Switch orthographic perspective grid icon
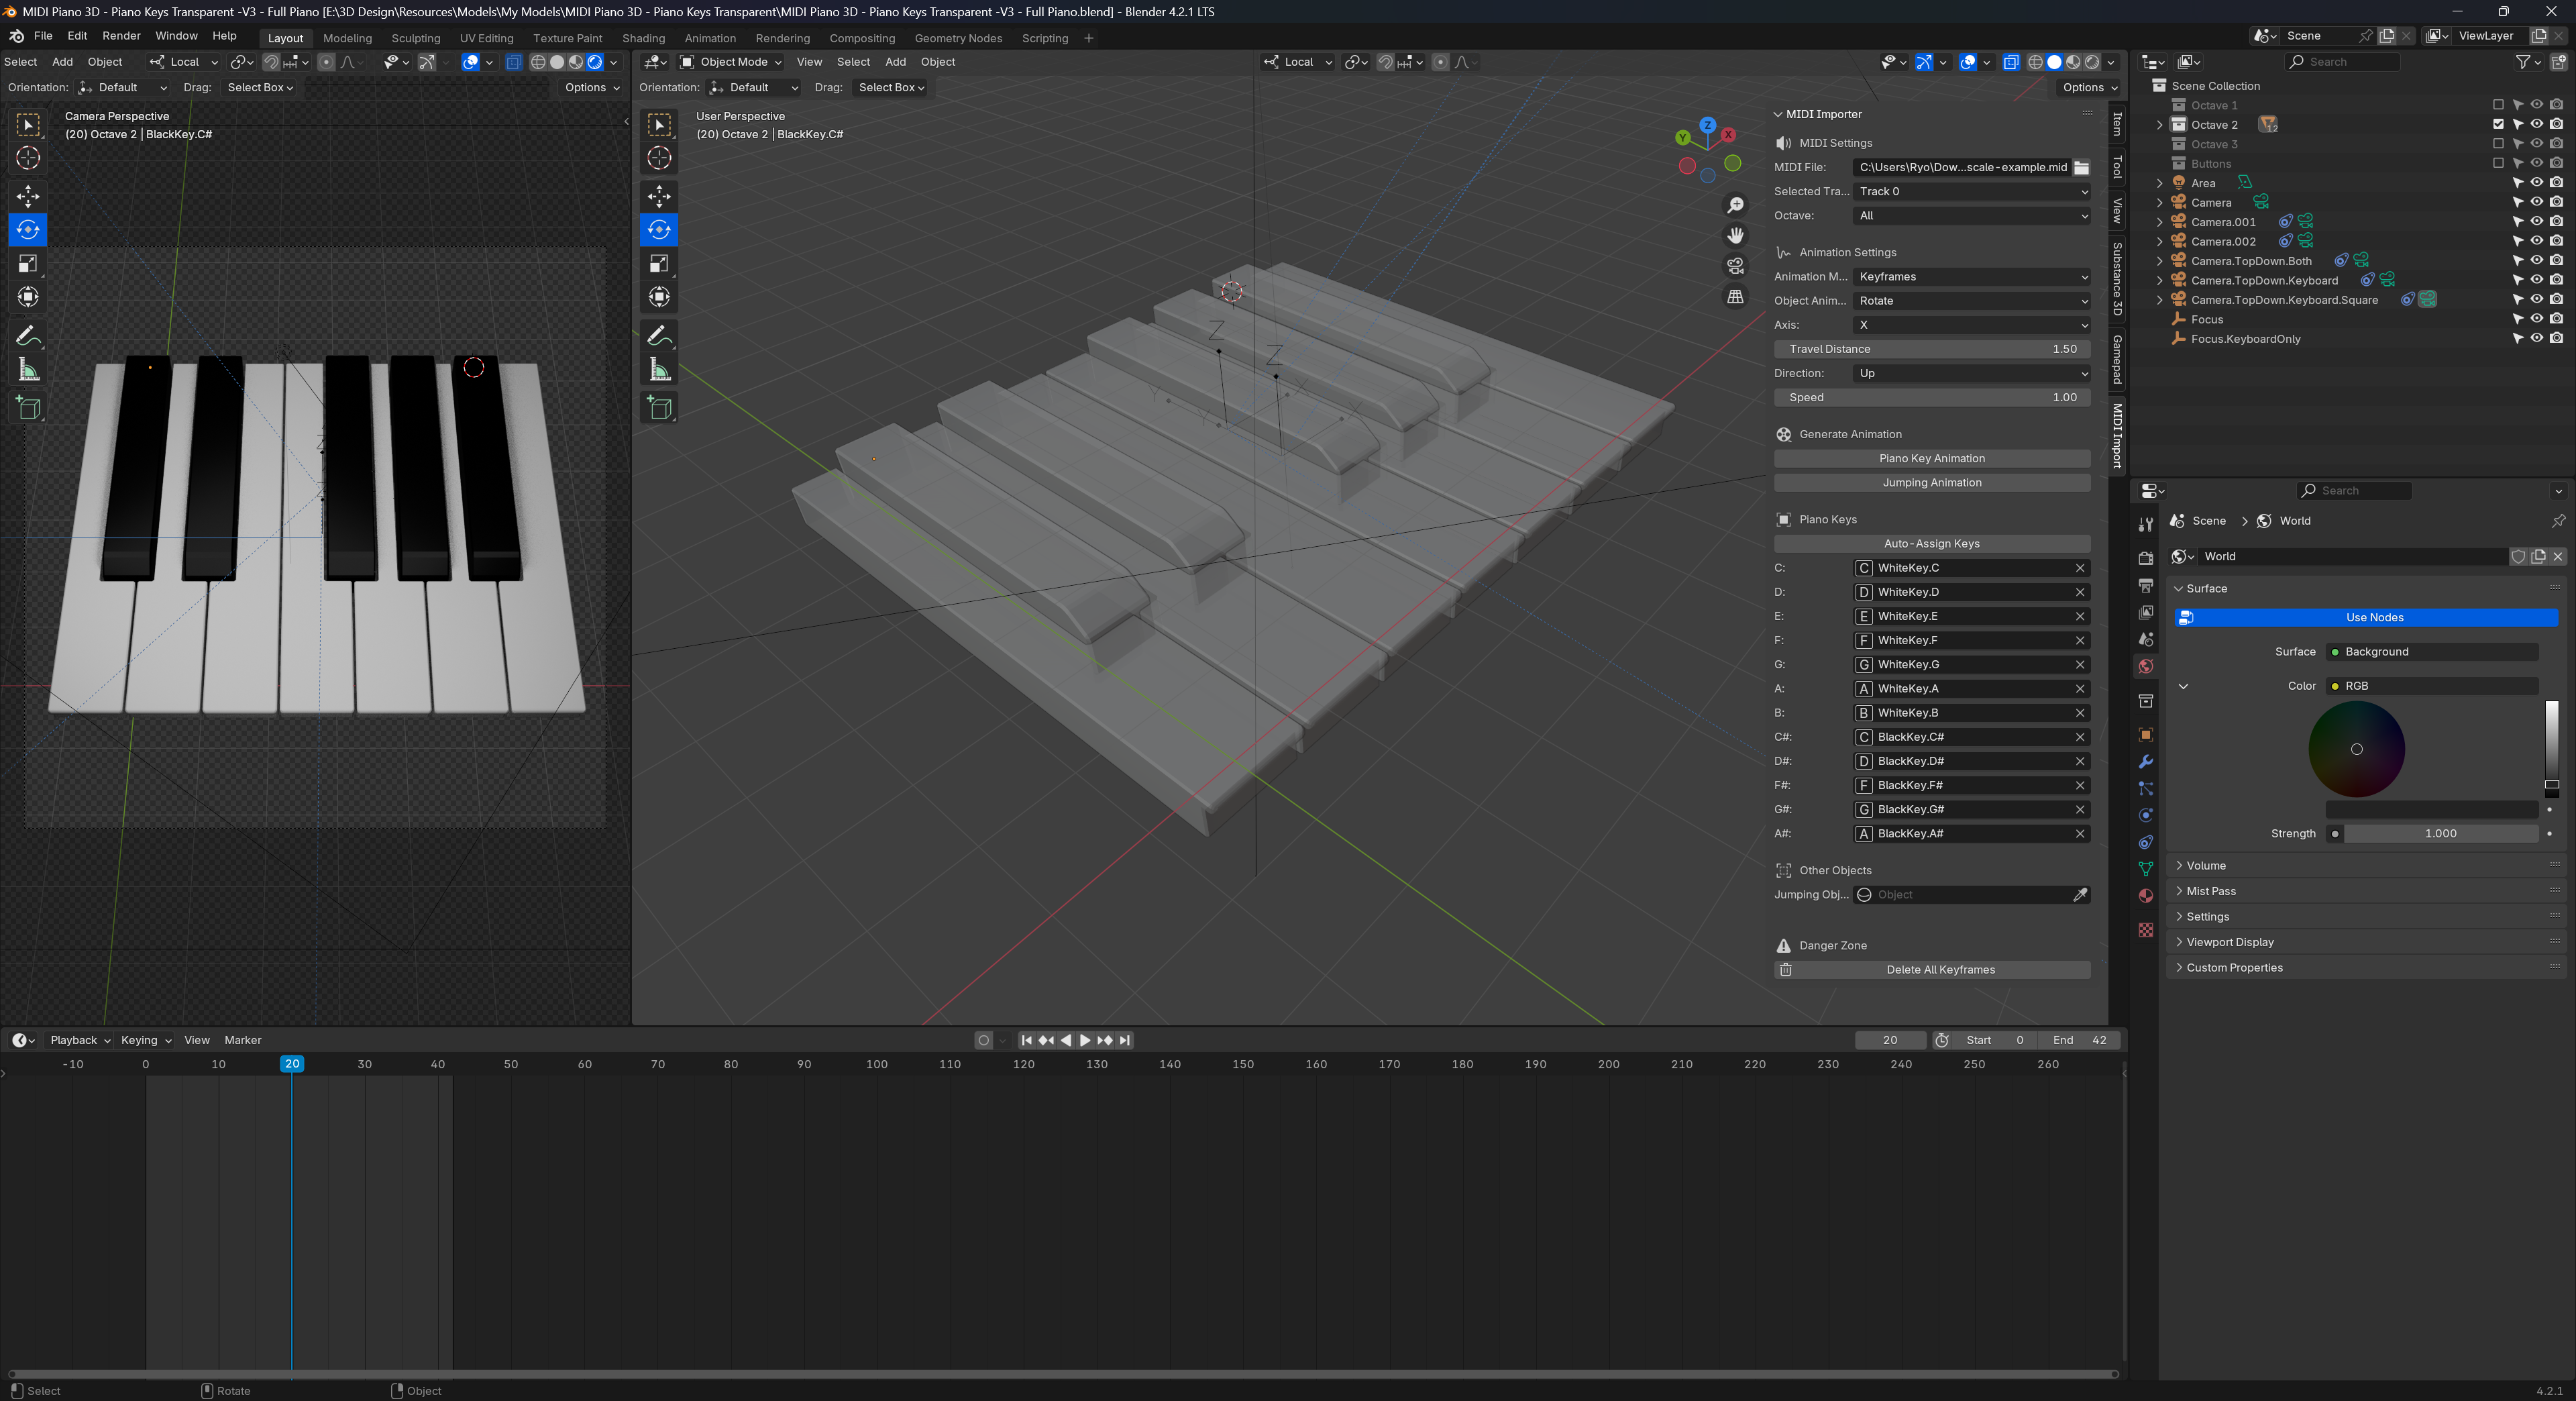Image resolution: width=2576 pixels, height=1401 pixels. [1735, 297]
